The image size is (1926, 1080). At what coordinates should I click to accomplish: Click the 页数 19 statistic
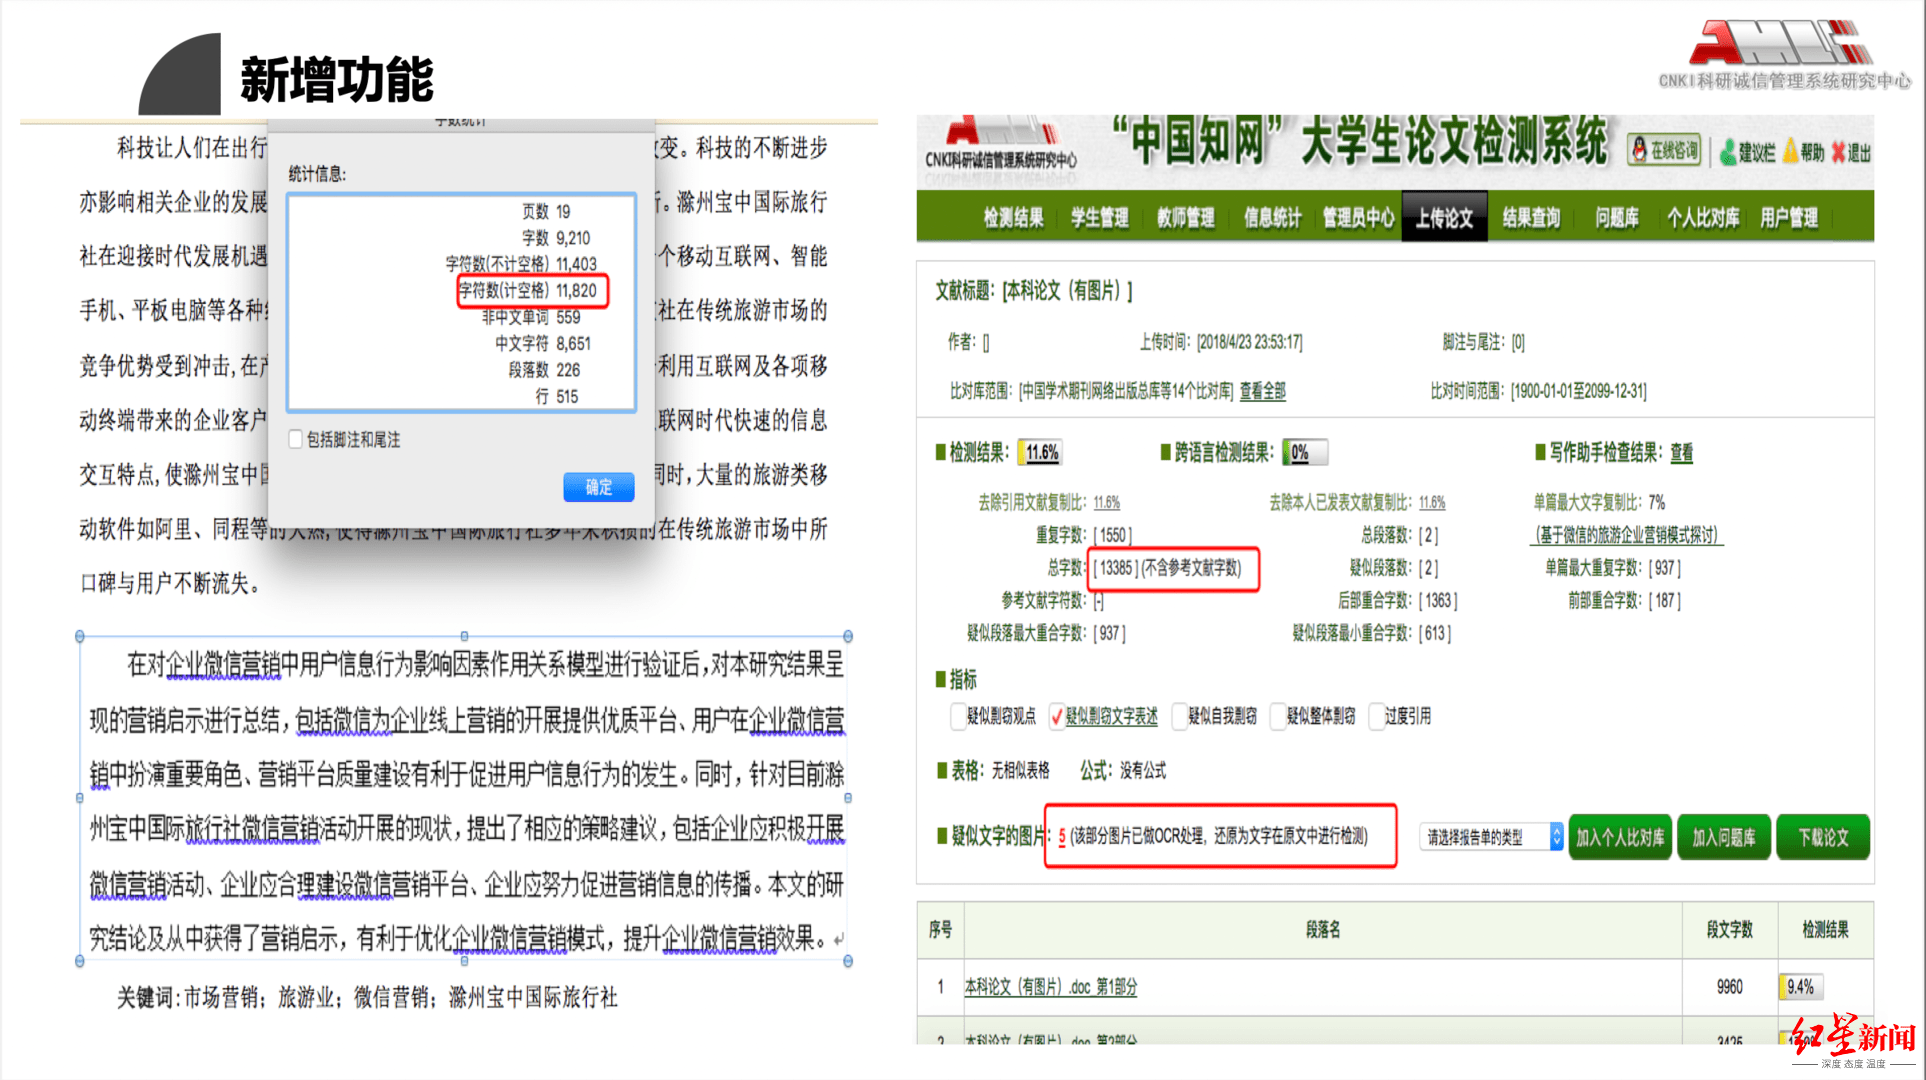[546, 211]
